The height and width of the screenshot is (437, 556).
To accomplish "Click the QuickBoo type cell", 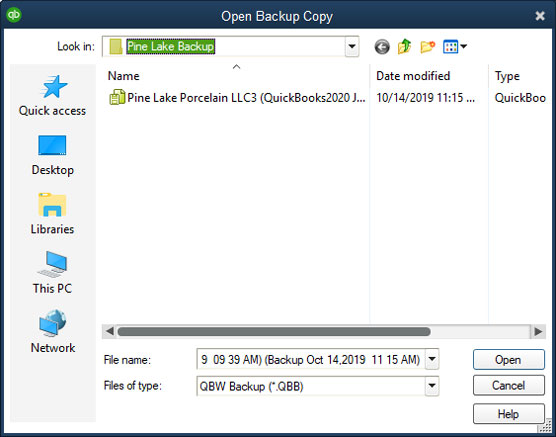I will click(520, 98).
